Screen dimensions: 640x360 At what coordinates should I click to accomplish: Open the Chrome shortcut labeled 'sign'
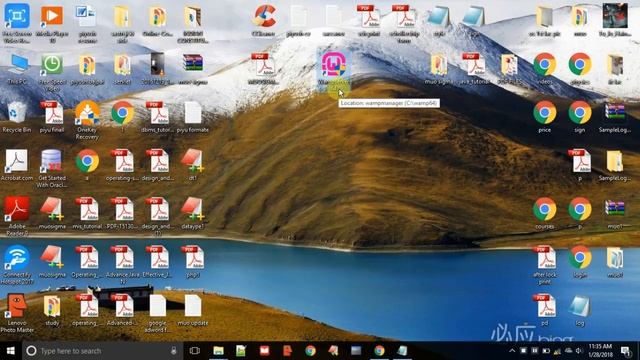[x=580, y=113]
